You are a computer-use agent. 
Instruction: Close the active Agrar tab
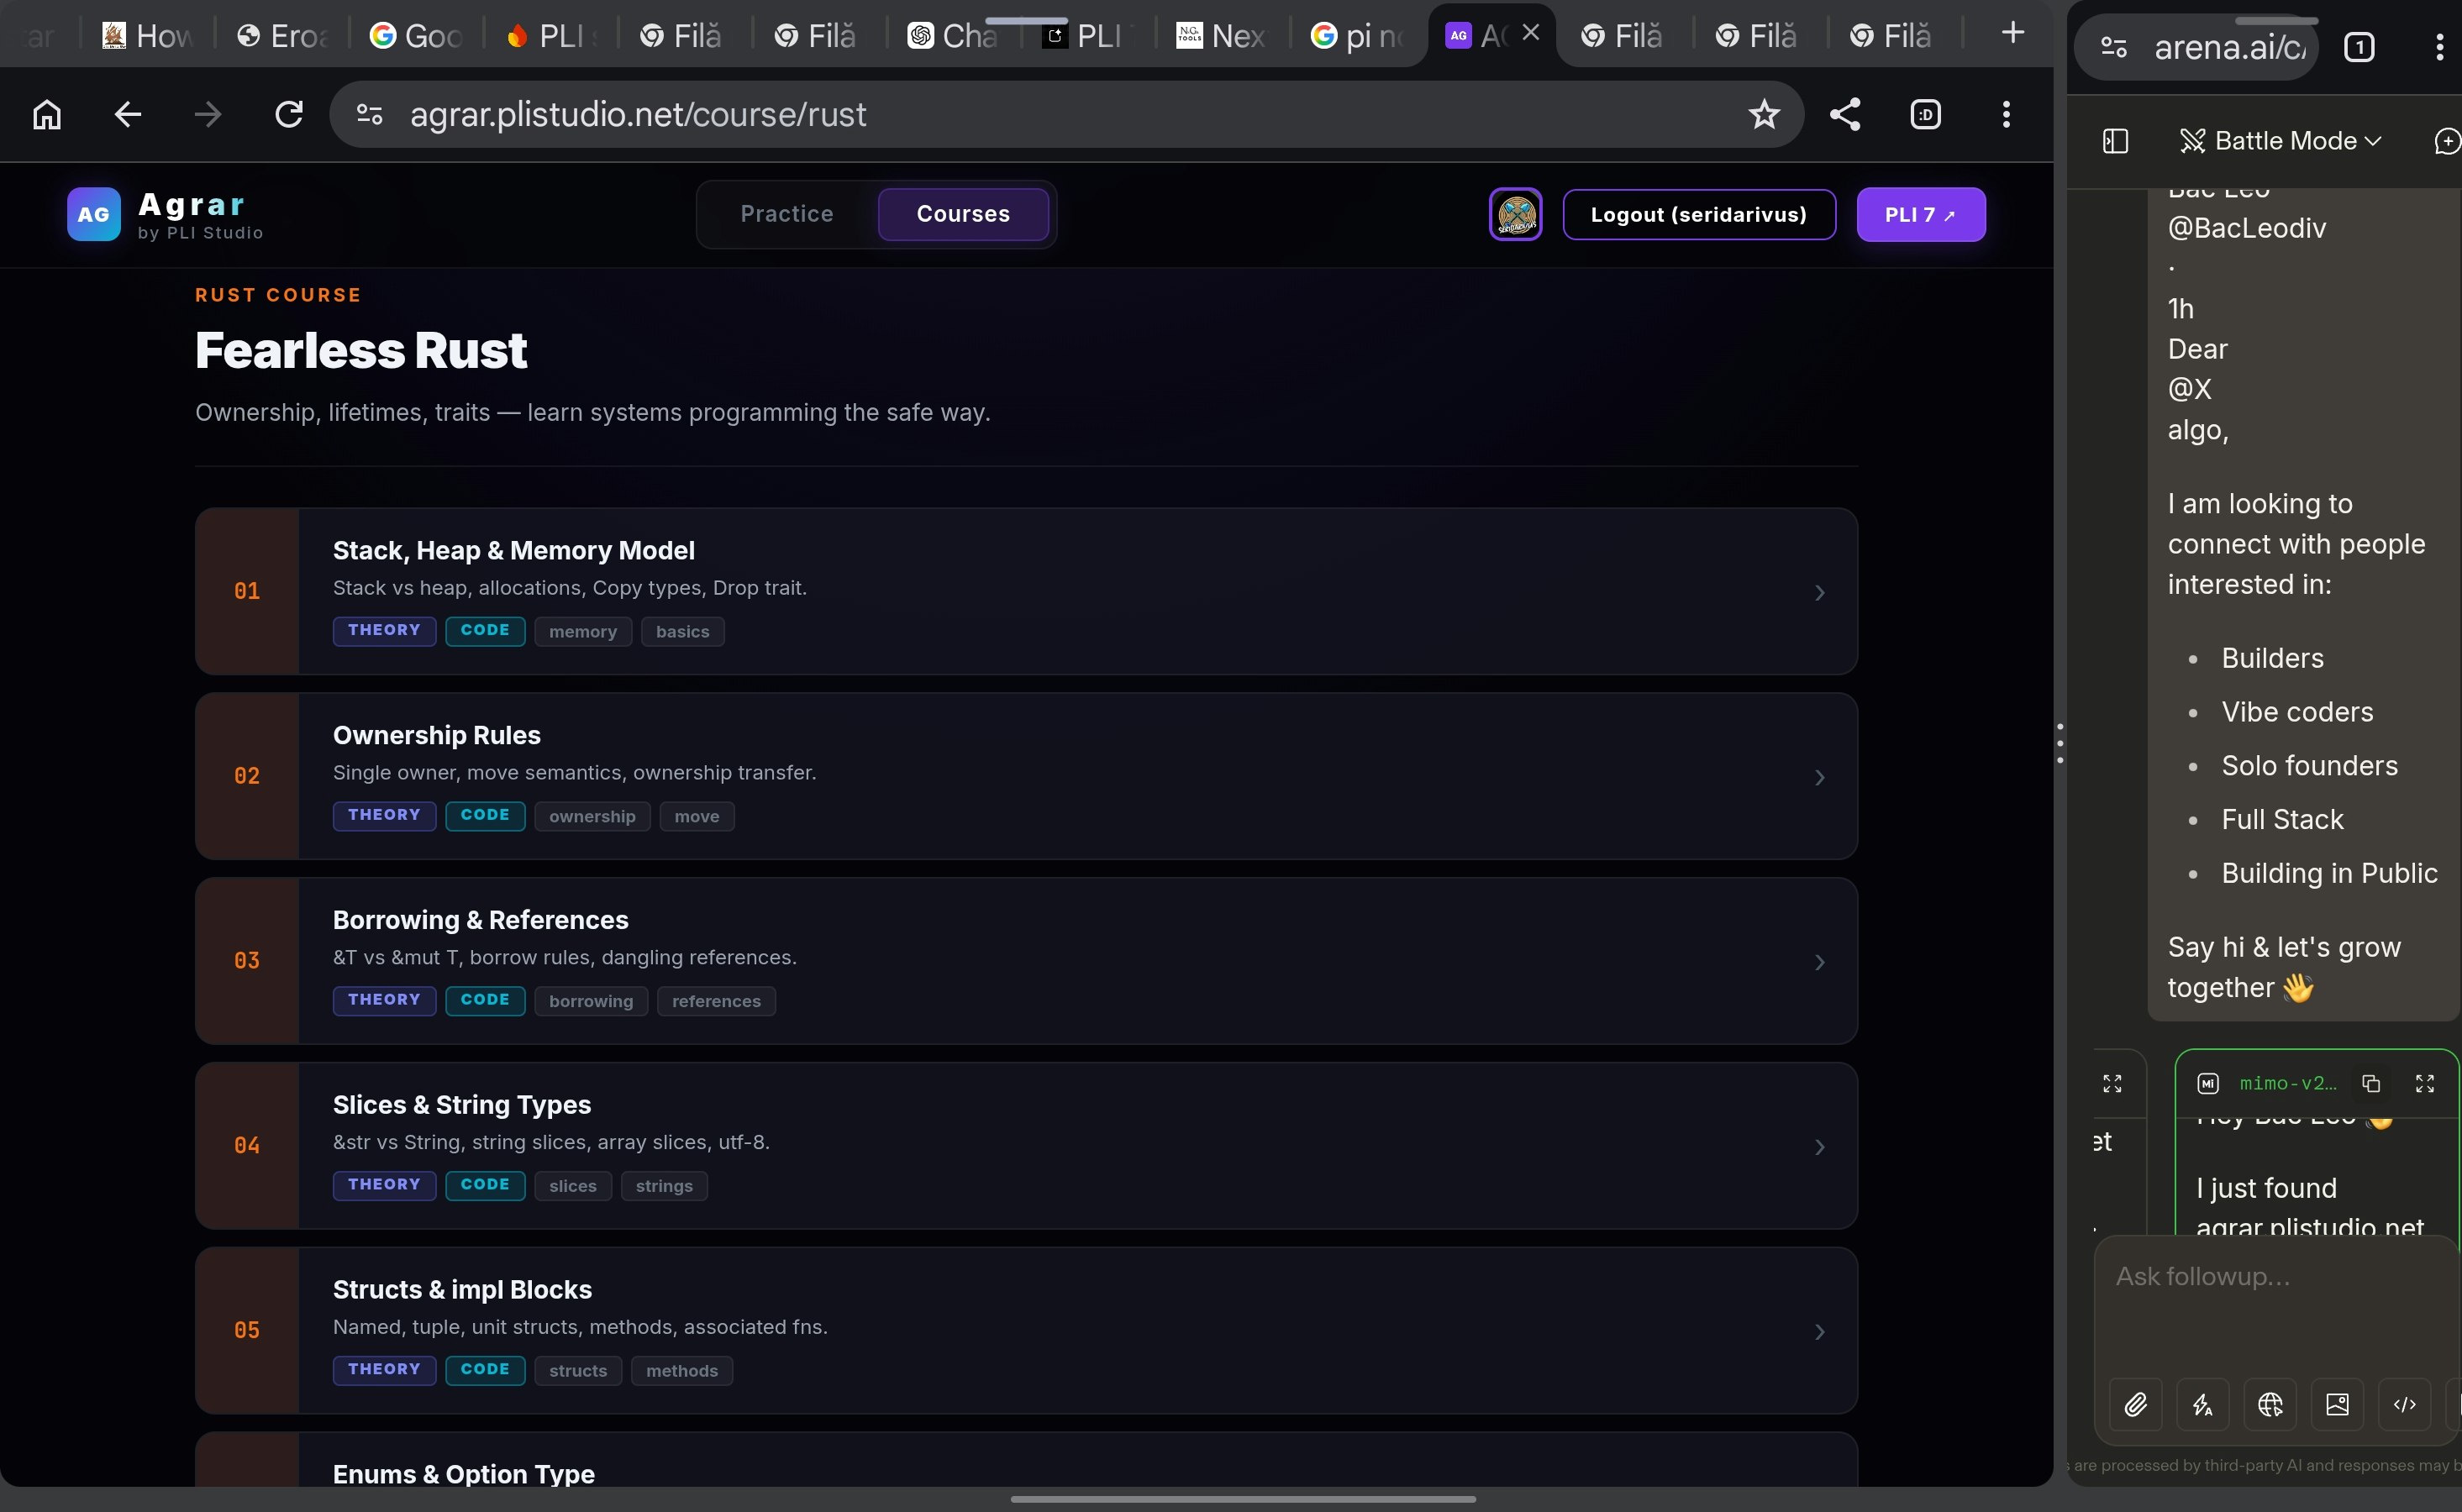point(1531,33)
